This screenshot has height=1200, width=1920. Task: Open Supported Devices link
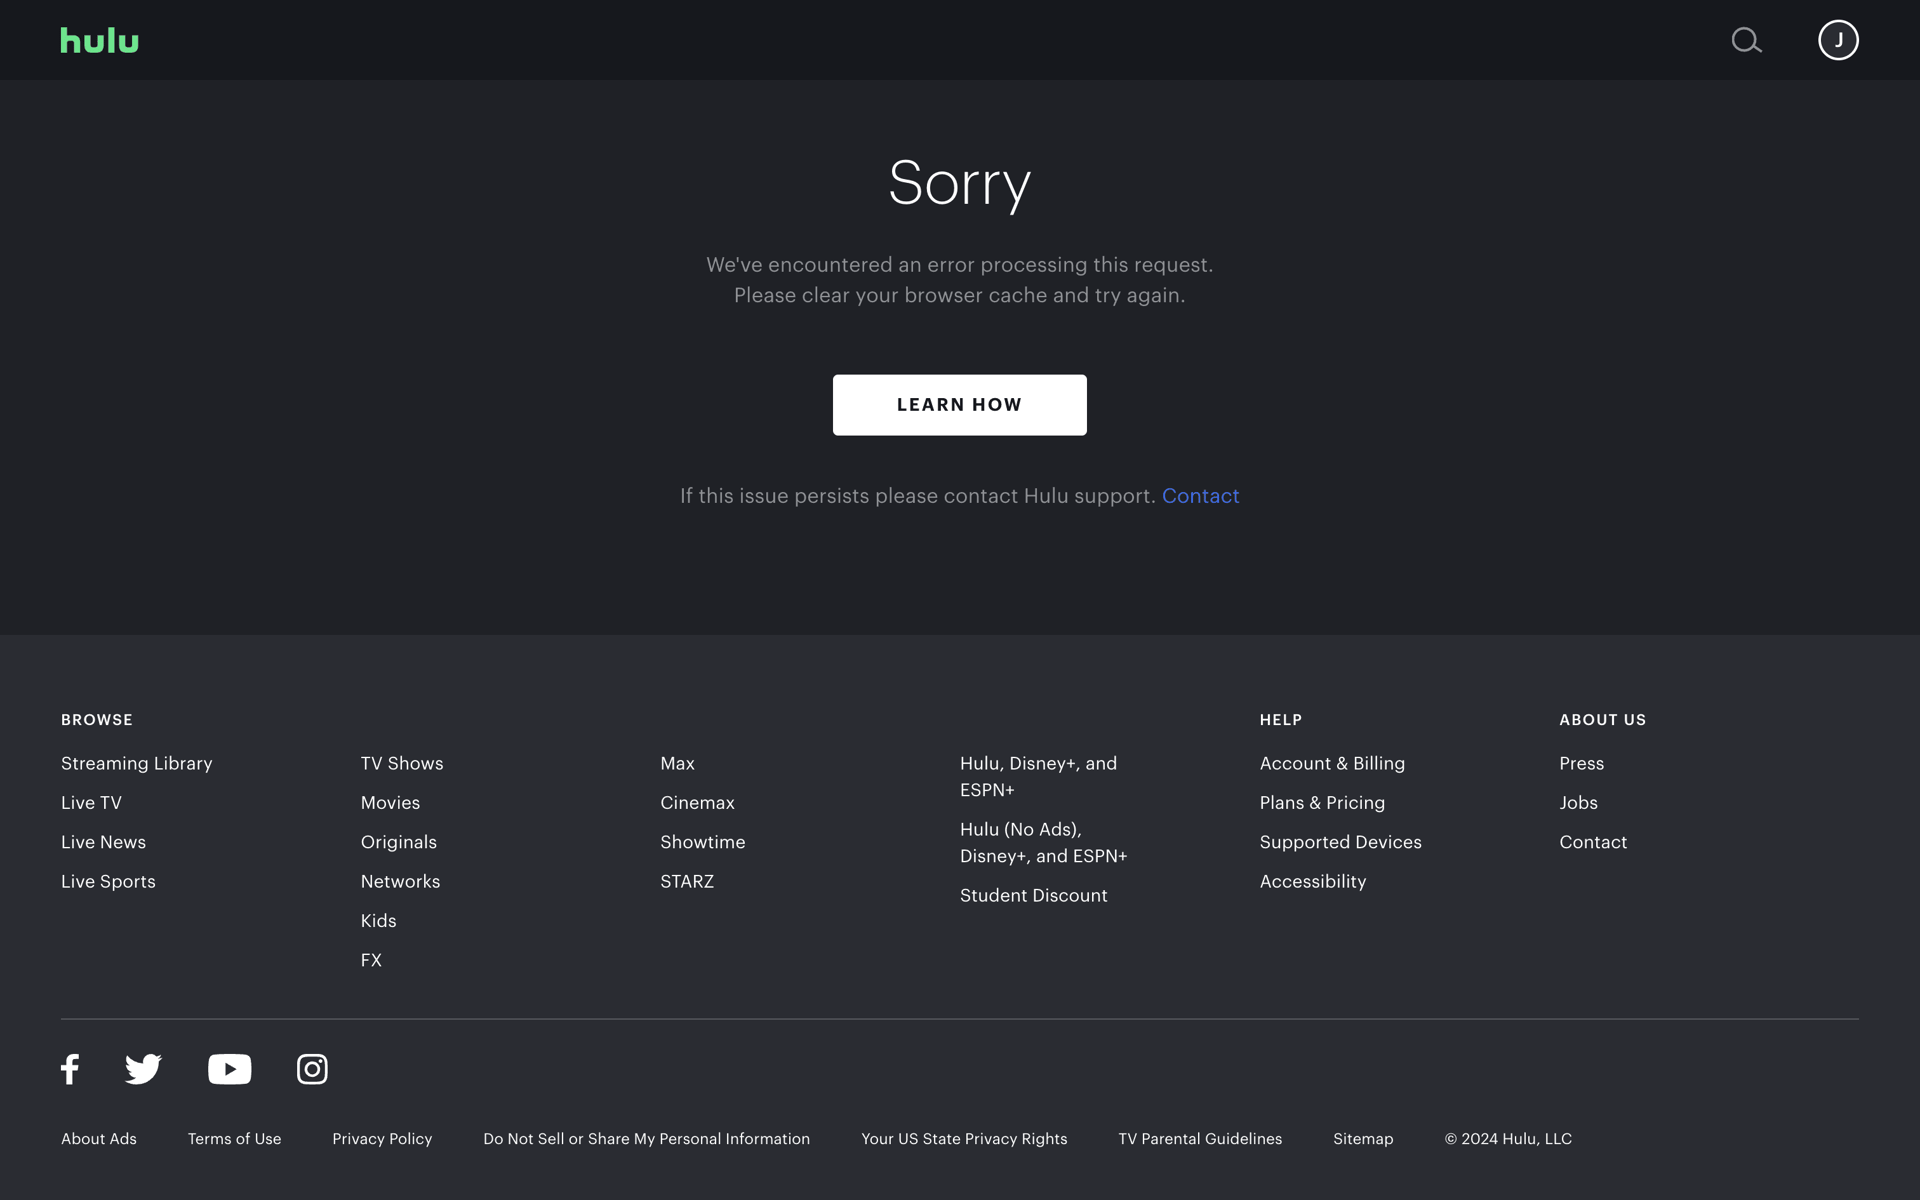1340,842
